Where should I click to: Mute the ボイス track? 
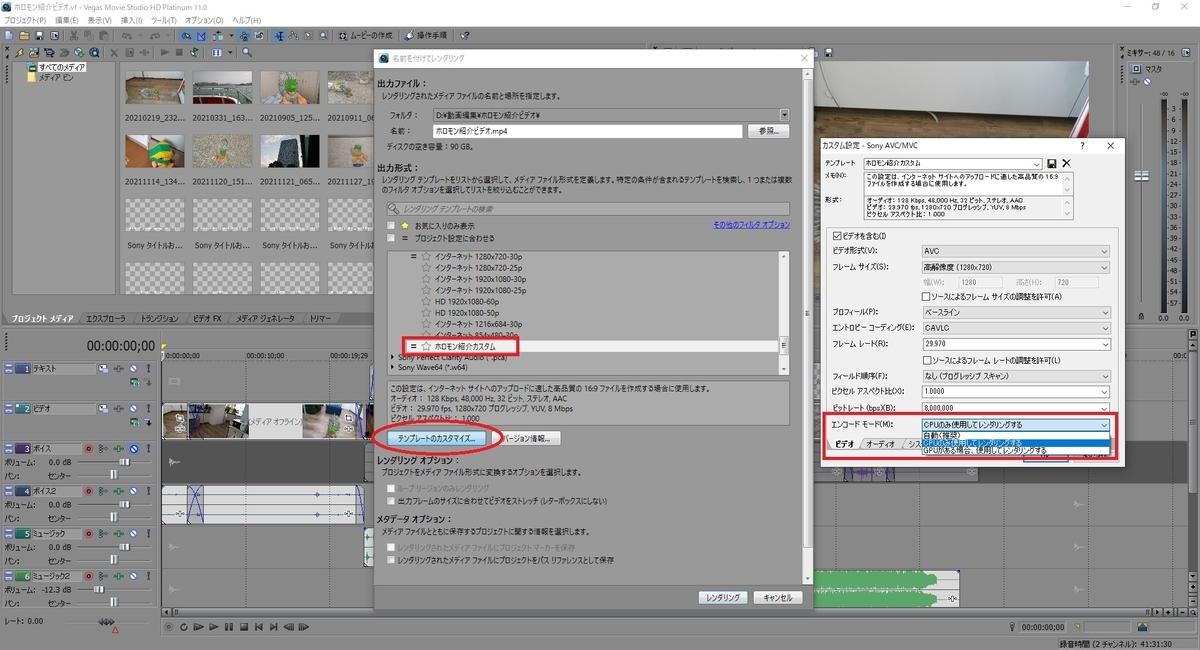(x=133, y=449)
